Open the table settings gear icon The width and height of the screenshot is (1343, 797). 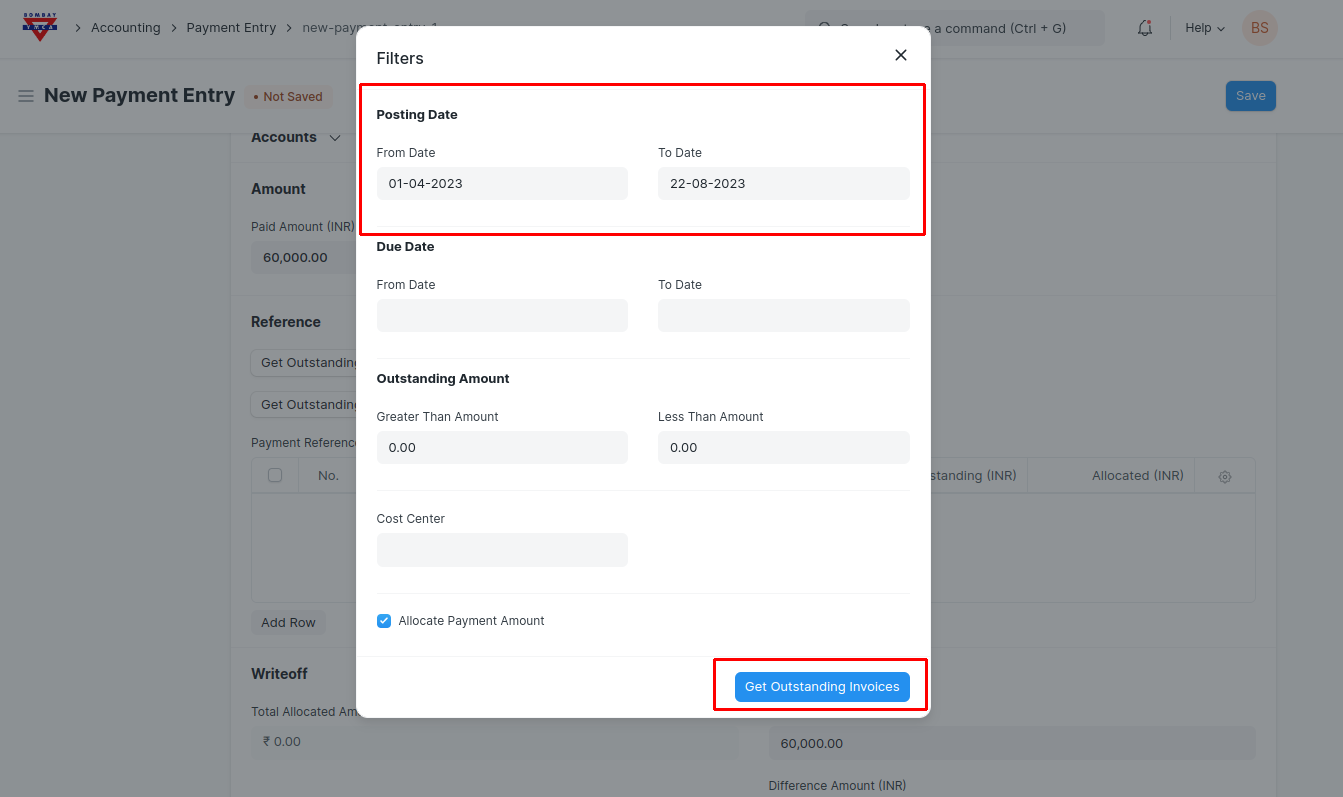[x=1224, y=477]
